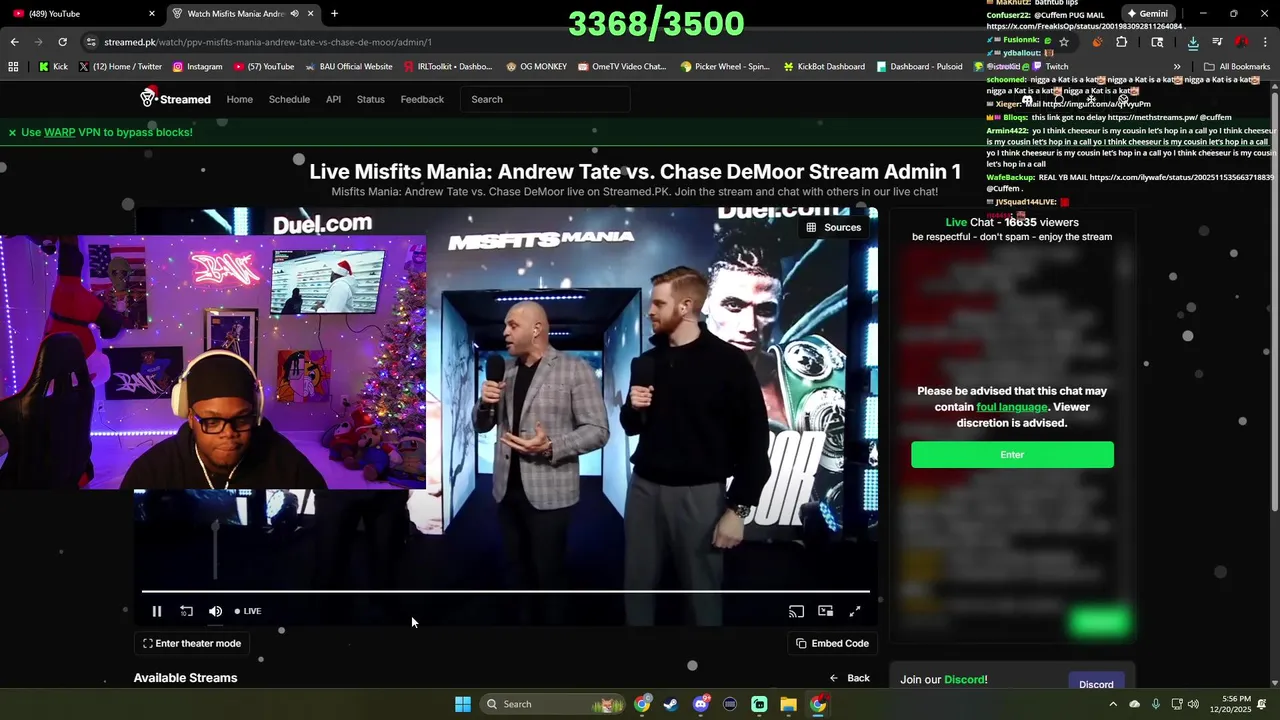Open the taskbar volume control icon
The width and height of the screenshot is (1280, 720).
pos(1193,704)
